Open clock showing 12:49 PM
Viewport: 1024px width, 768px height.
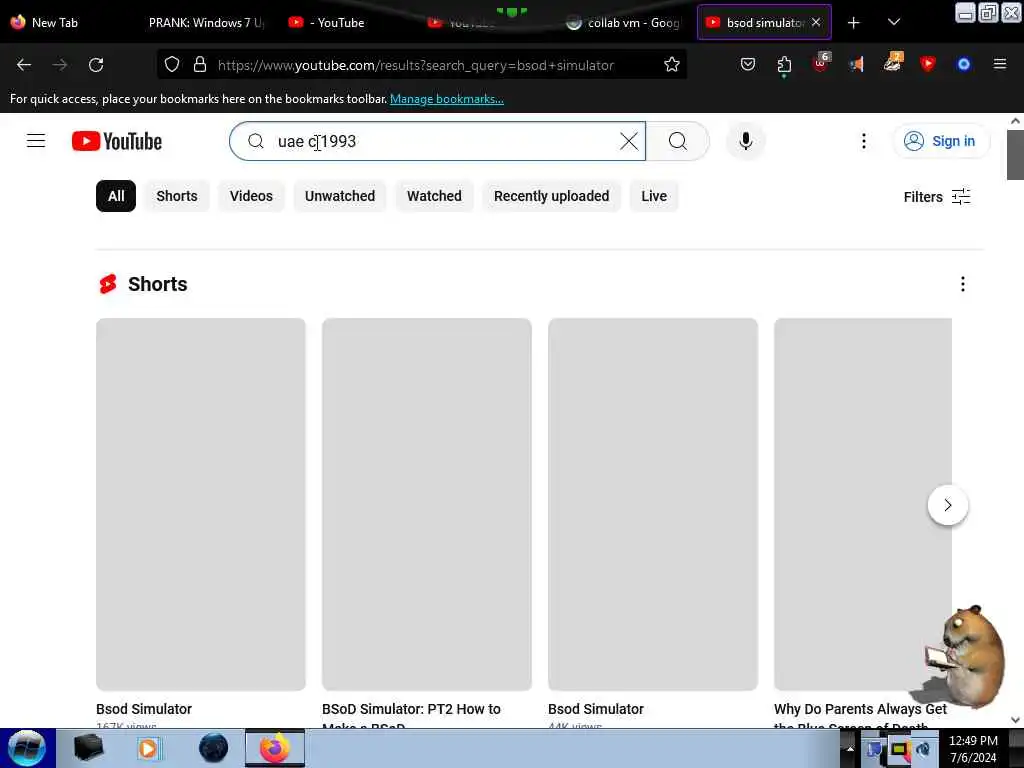click(x=973, y=748)
